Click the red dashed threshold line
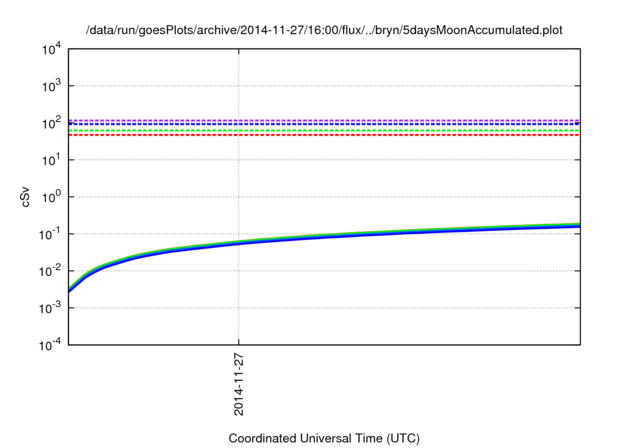Viewport: 640px width, 448px height. (x=324, y=135)
